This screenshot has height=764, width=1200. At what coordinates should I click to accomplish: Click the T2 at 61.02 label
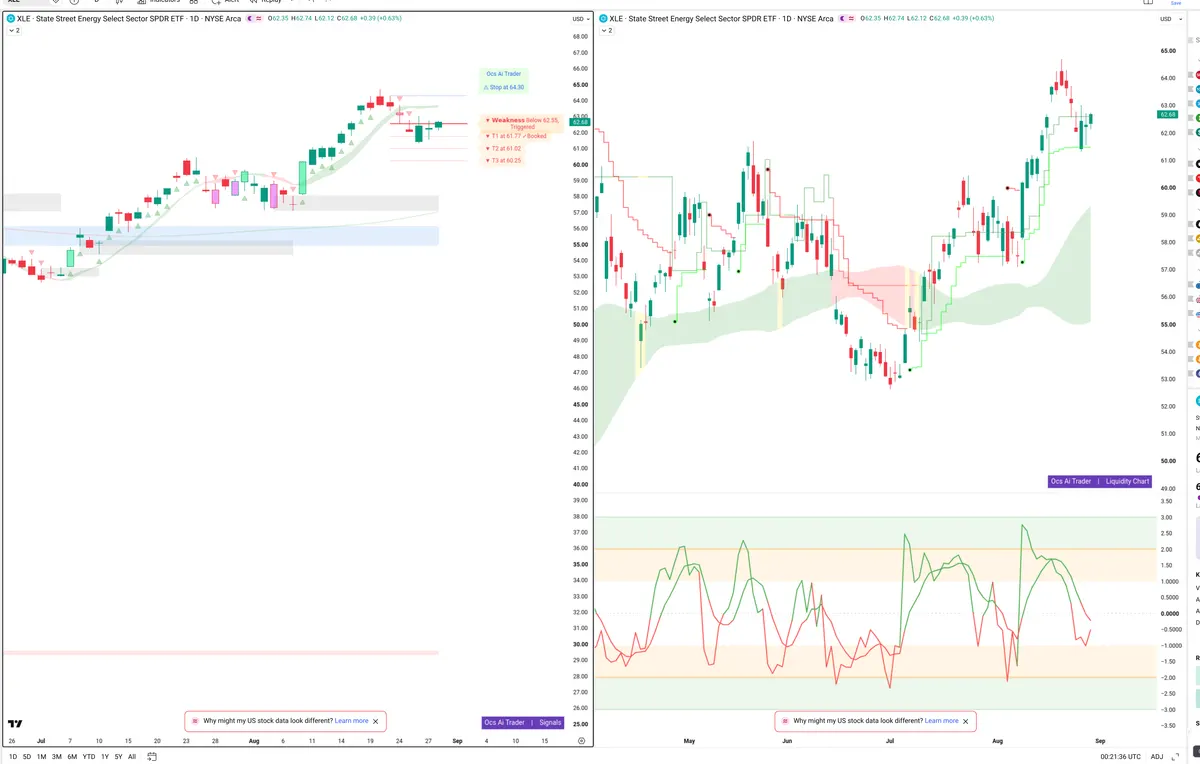coord(503,148)
